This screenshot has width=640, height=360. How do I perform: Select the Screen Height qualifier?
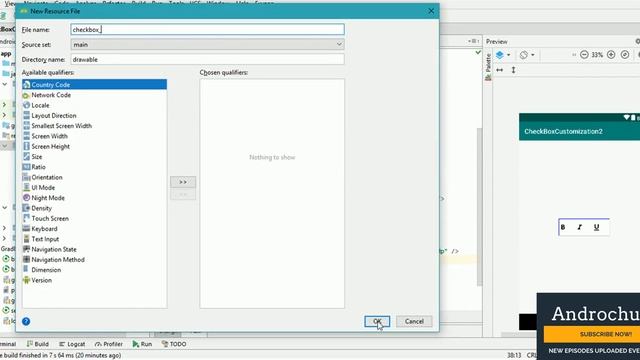(x=94, y=146)
